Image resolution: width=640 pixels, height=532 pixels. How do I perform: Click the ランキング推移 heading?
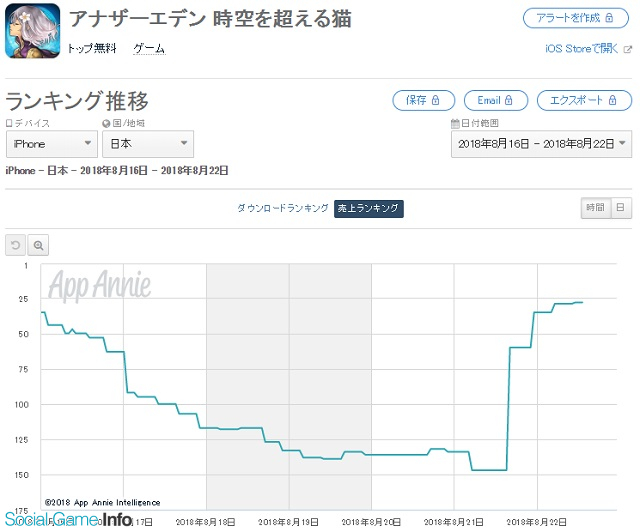(77, 101)
